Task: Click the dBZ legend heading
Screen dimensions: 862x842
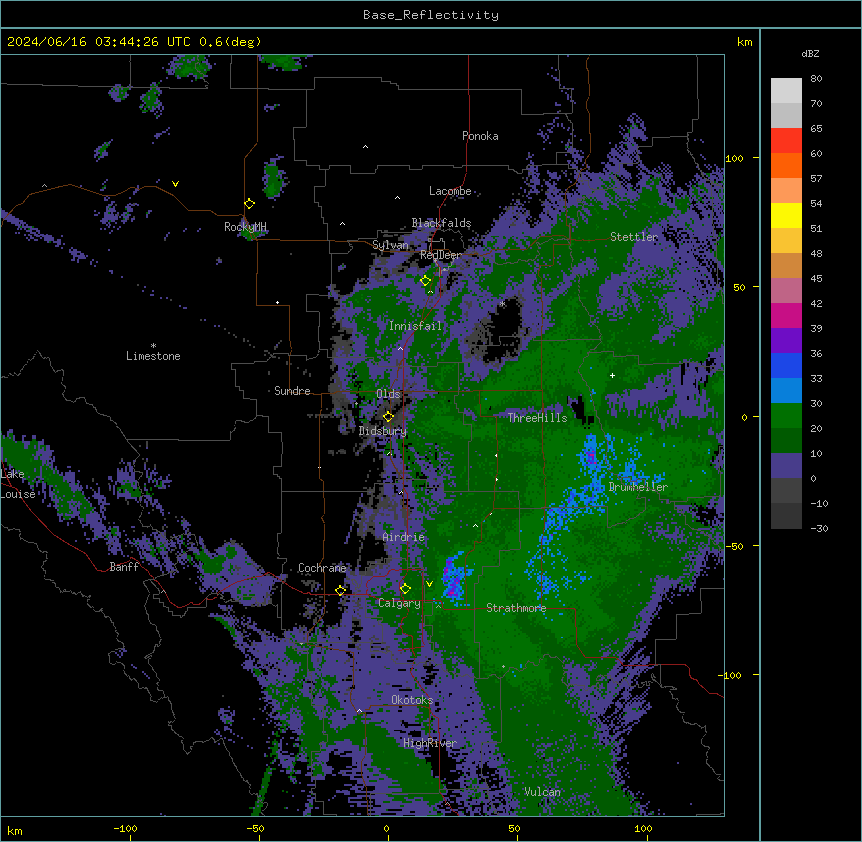Action: [x=810, y=54]
